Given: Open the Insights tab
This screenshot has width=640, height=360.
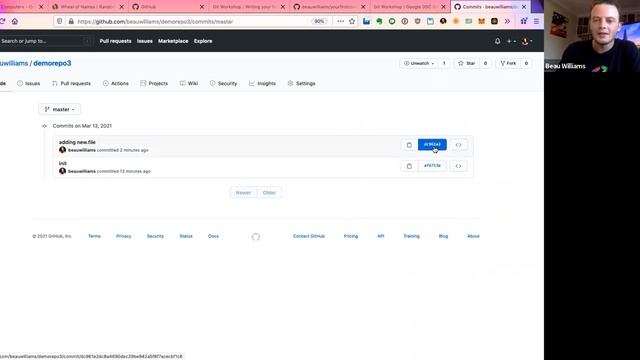Looking at the screenshot, I should (262, 83).
